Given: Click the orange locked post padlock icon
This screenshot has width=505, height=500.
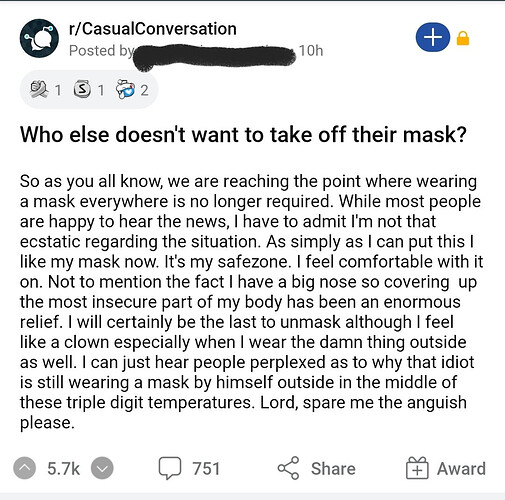Looking at the screenshot, I should pyautogui.click(x=463, y=38).
